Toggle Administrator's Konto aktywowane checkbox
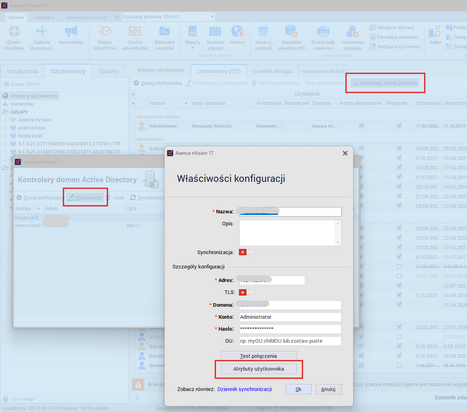The width and height of the screenshot is (467, 412). pos(361,126)
